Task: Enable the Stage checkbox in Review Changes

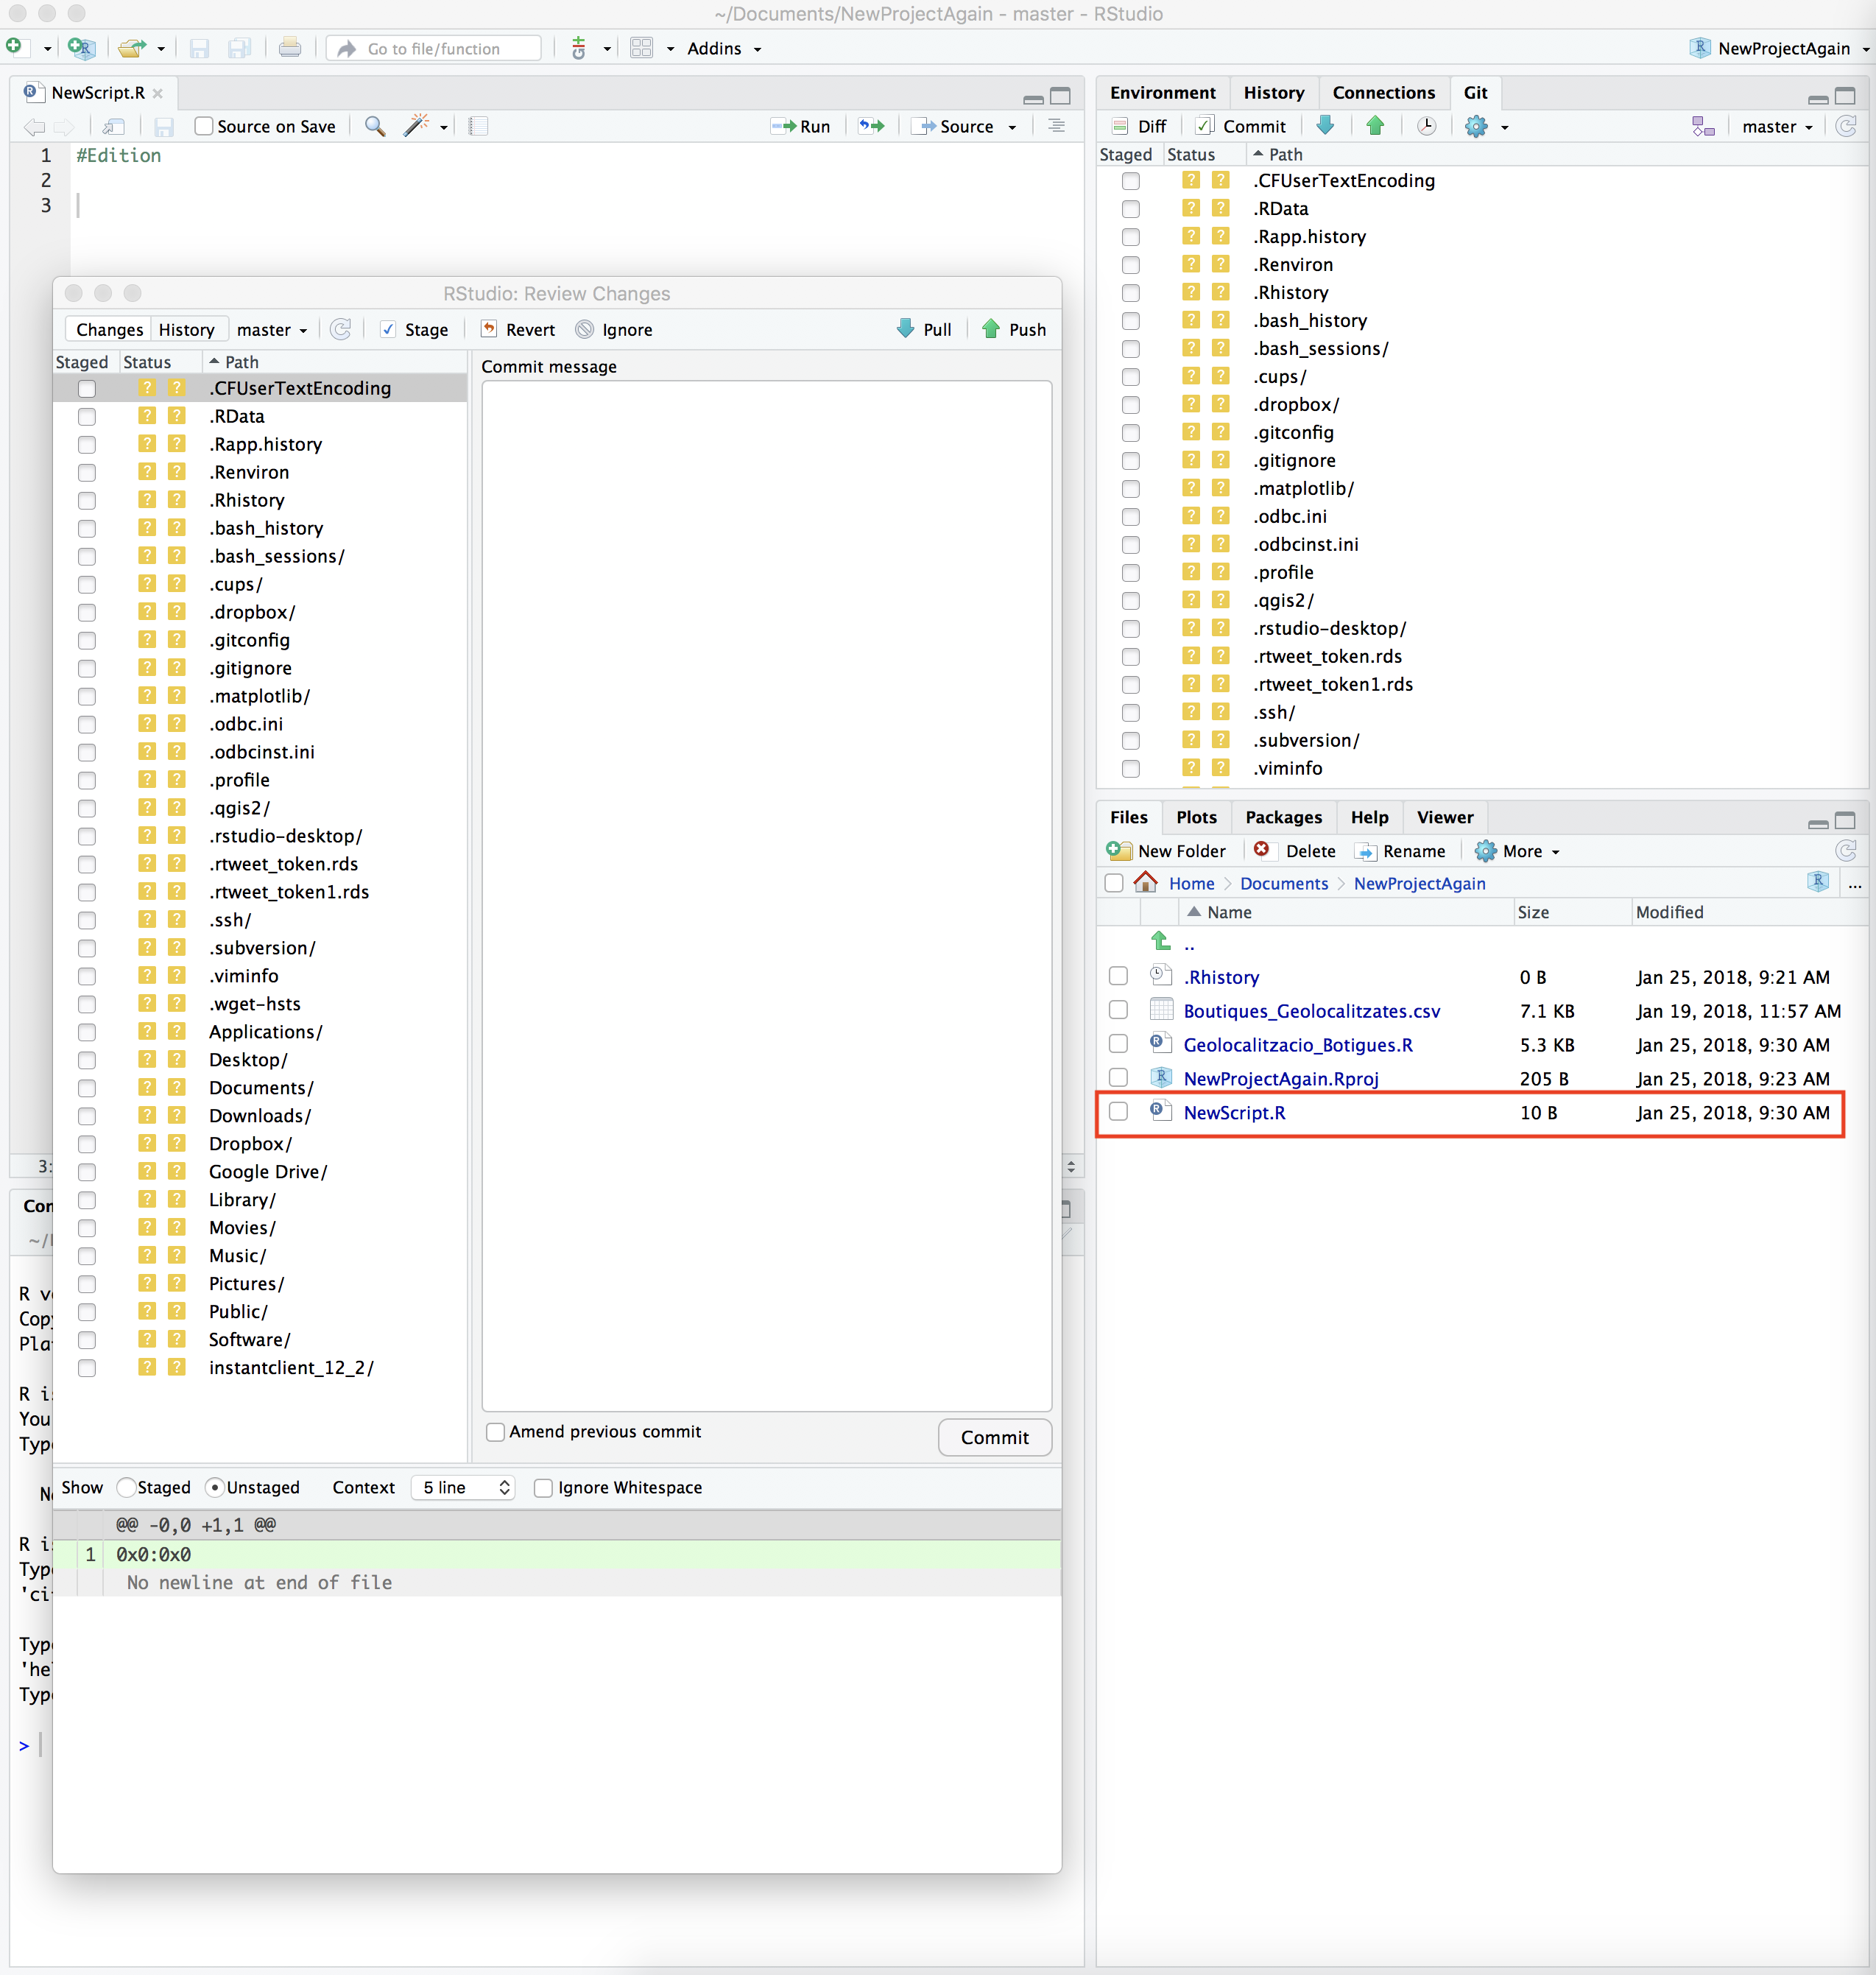Action: click(x=388, y=329)
